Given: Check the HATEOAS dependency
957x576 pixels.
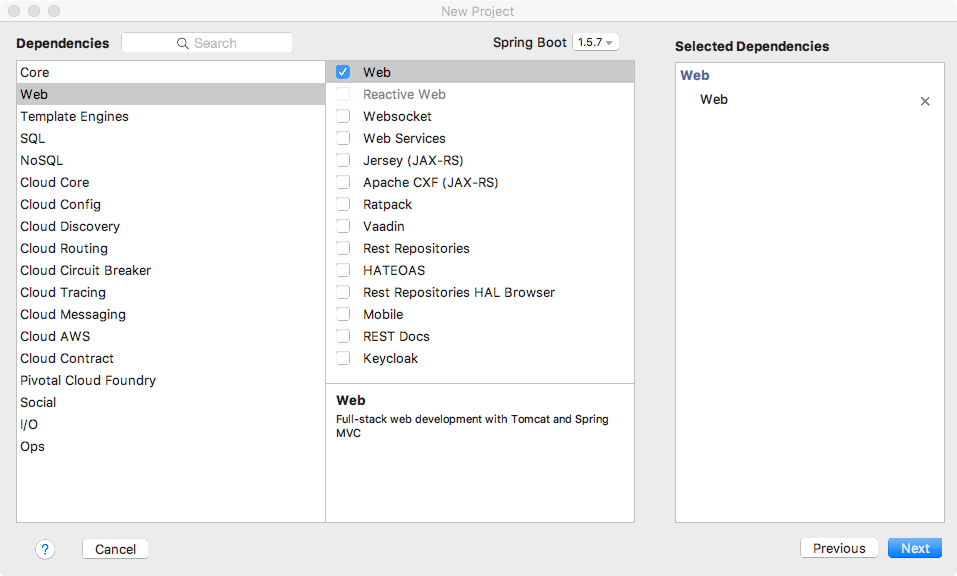Looking at the screenshot, I should pyautogui.click(x=343, y=270).
